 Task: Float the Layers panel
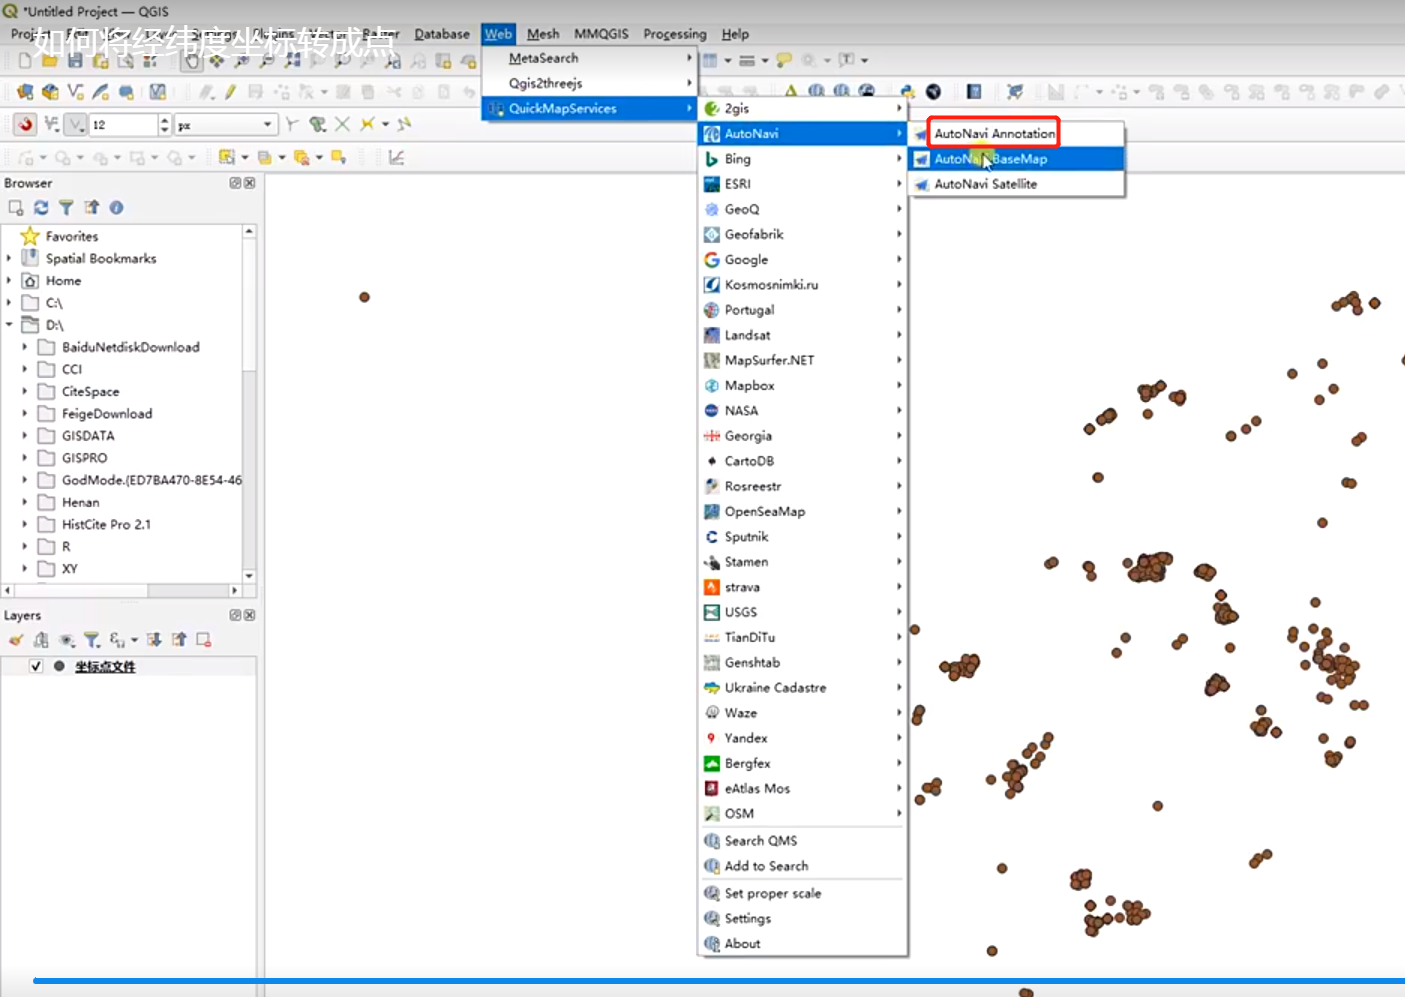pyautogui.click(x=235, y=615)
